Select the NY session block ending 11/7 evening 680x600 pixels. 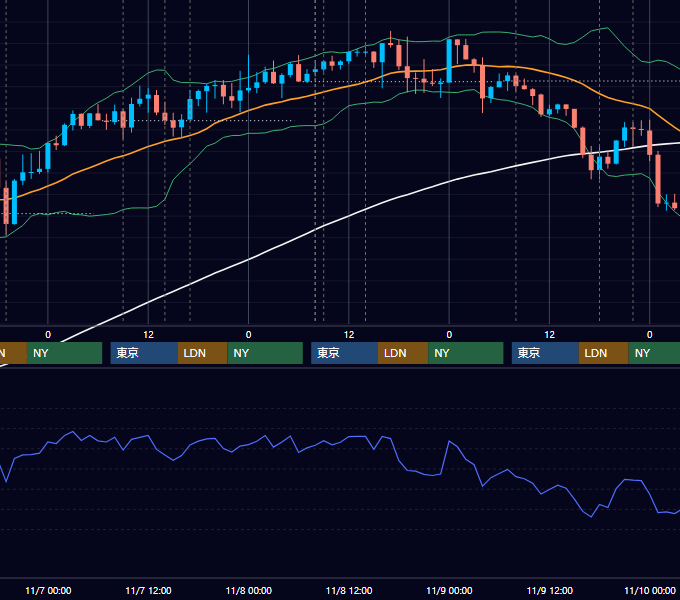265,353
